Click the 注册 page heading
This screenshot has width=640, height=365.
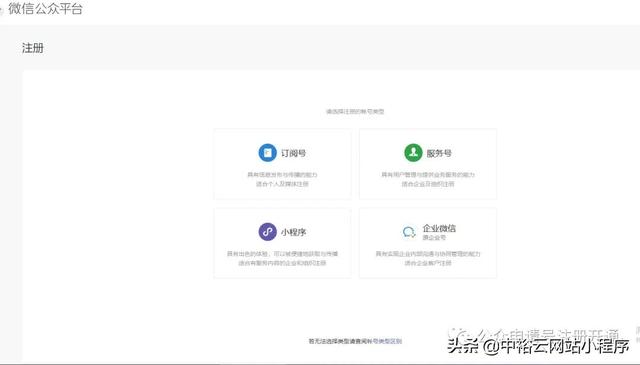[x=33, y=48]
